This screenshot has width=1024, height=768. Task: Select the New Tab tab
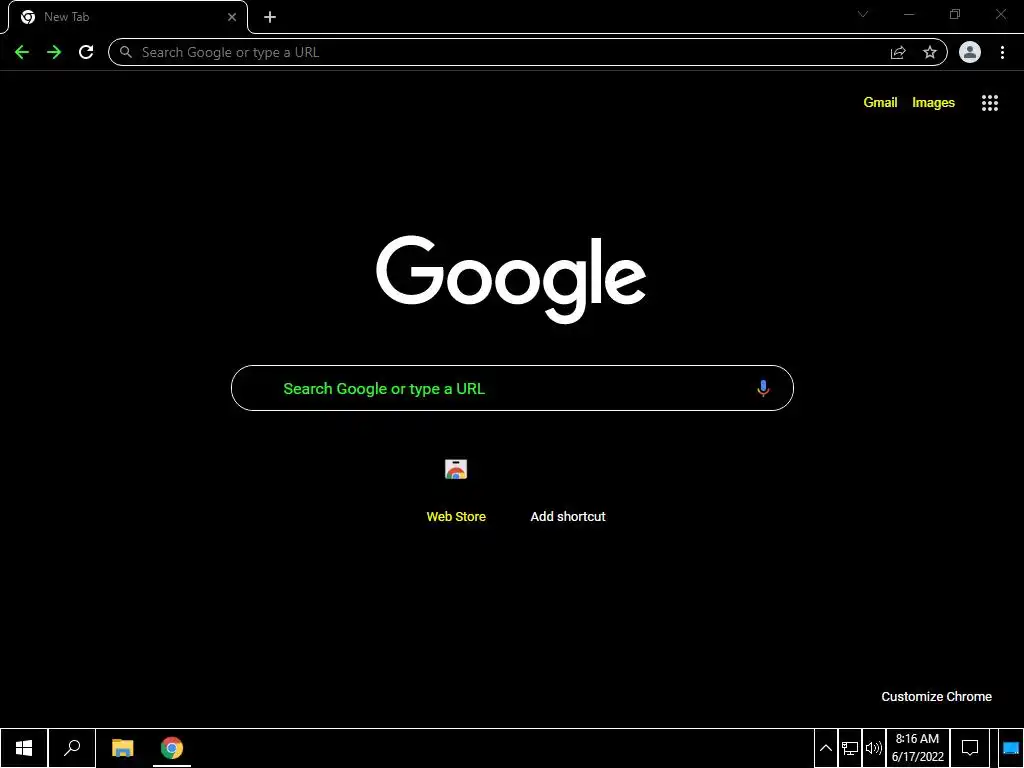[128, 17]
